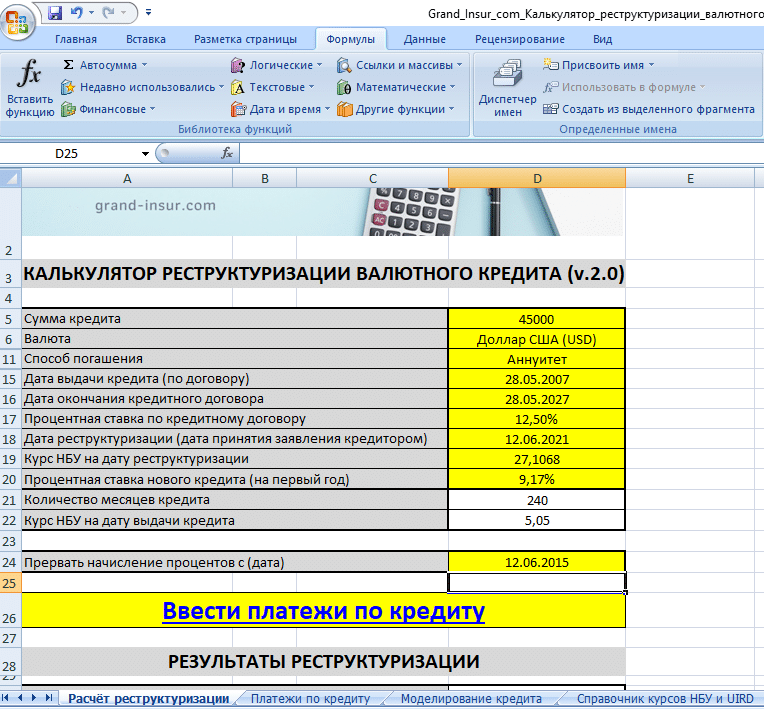Click Create from Selection button
The image size is (764, 709).
[649, 109]
